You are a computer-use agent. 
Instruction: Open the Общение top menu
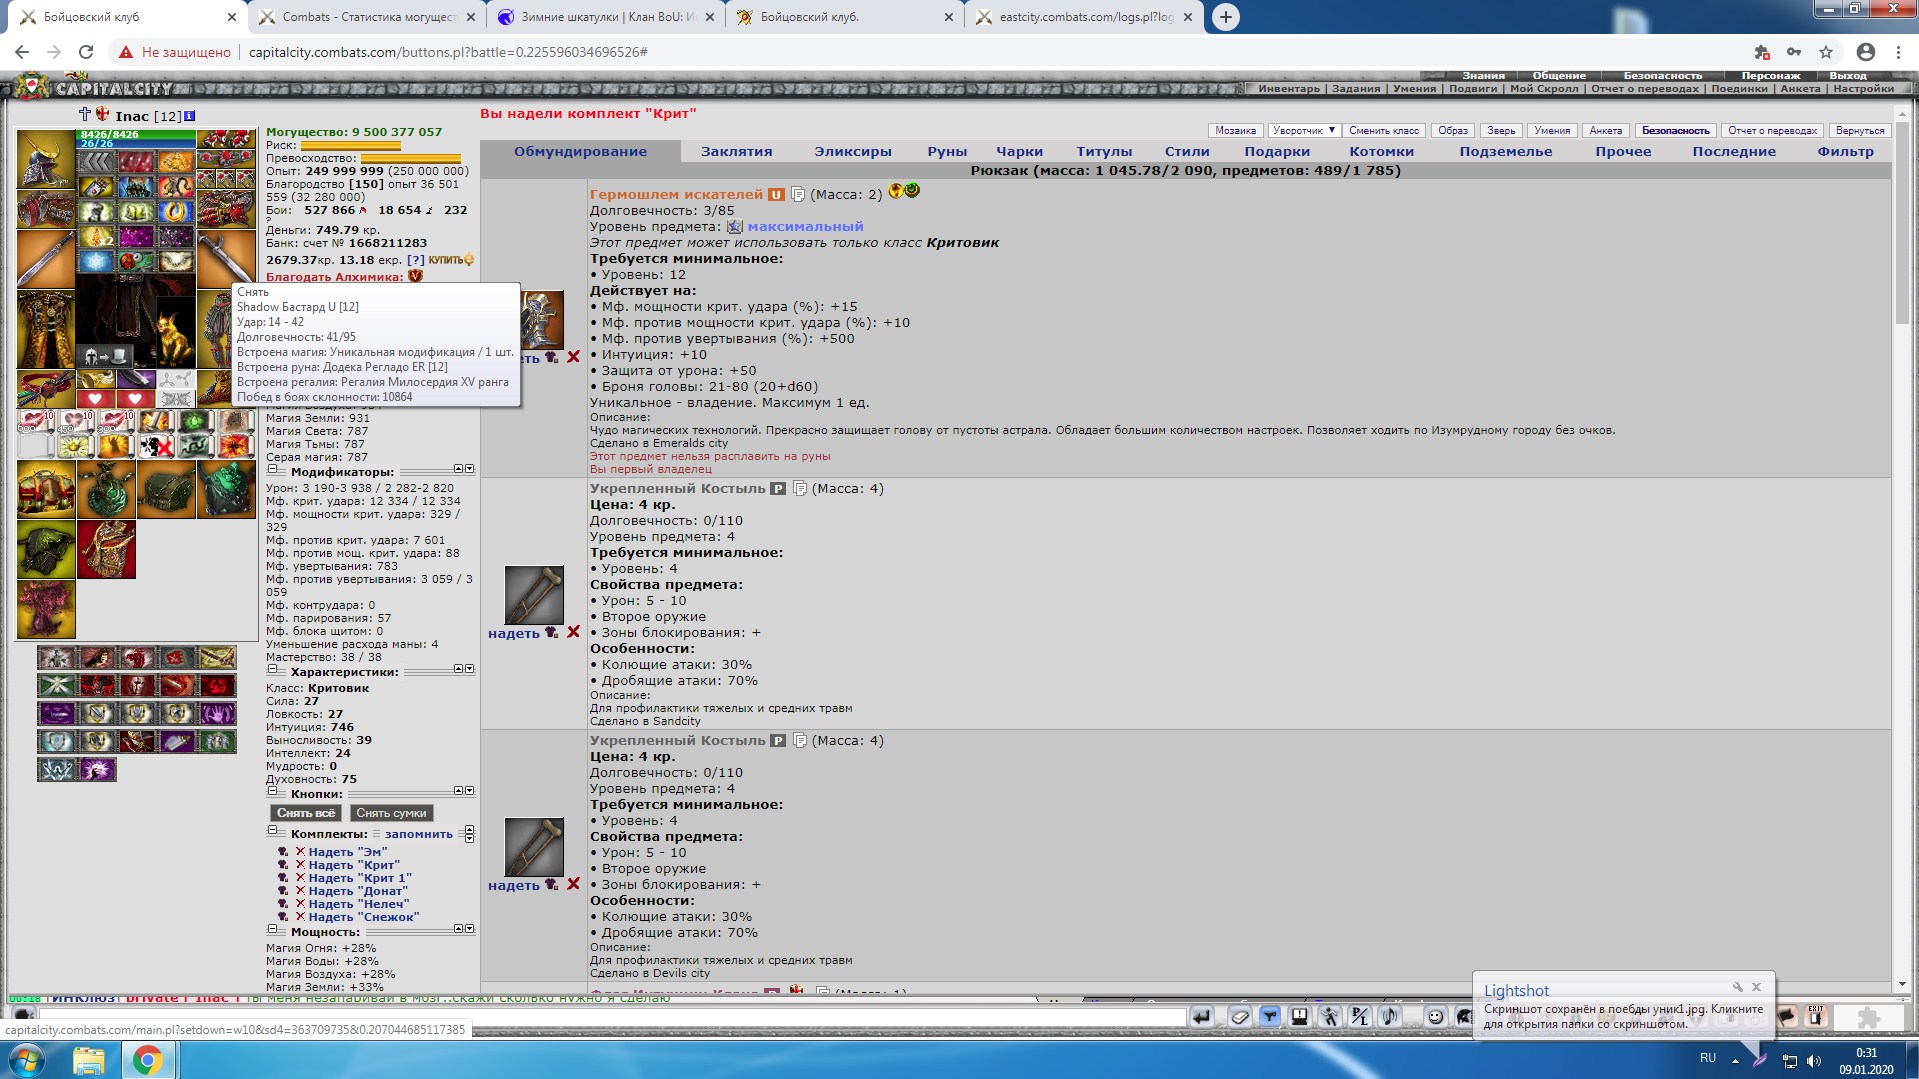tap(1559, 75)
